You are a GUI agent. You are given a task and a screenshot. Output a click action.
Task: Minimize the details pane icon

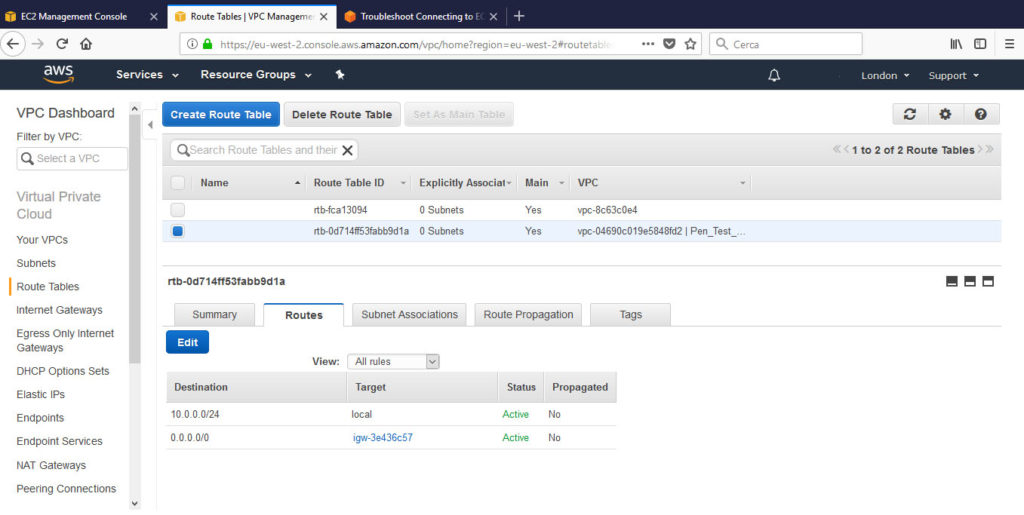tap(952, 281)
